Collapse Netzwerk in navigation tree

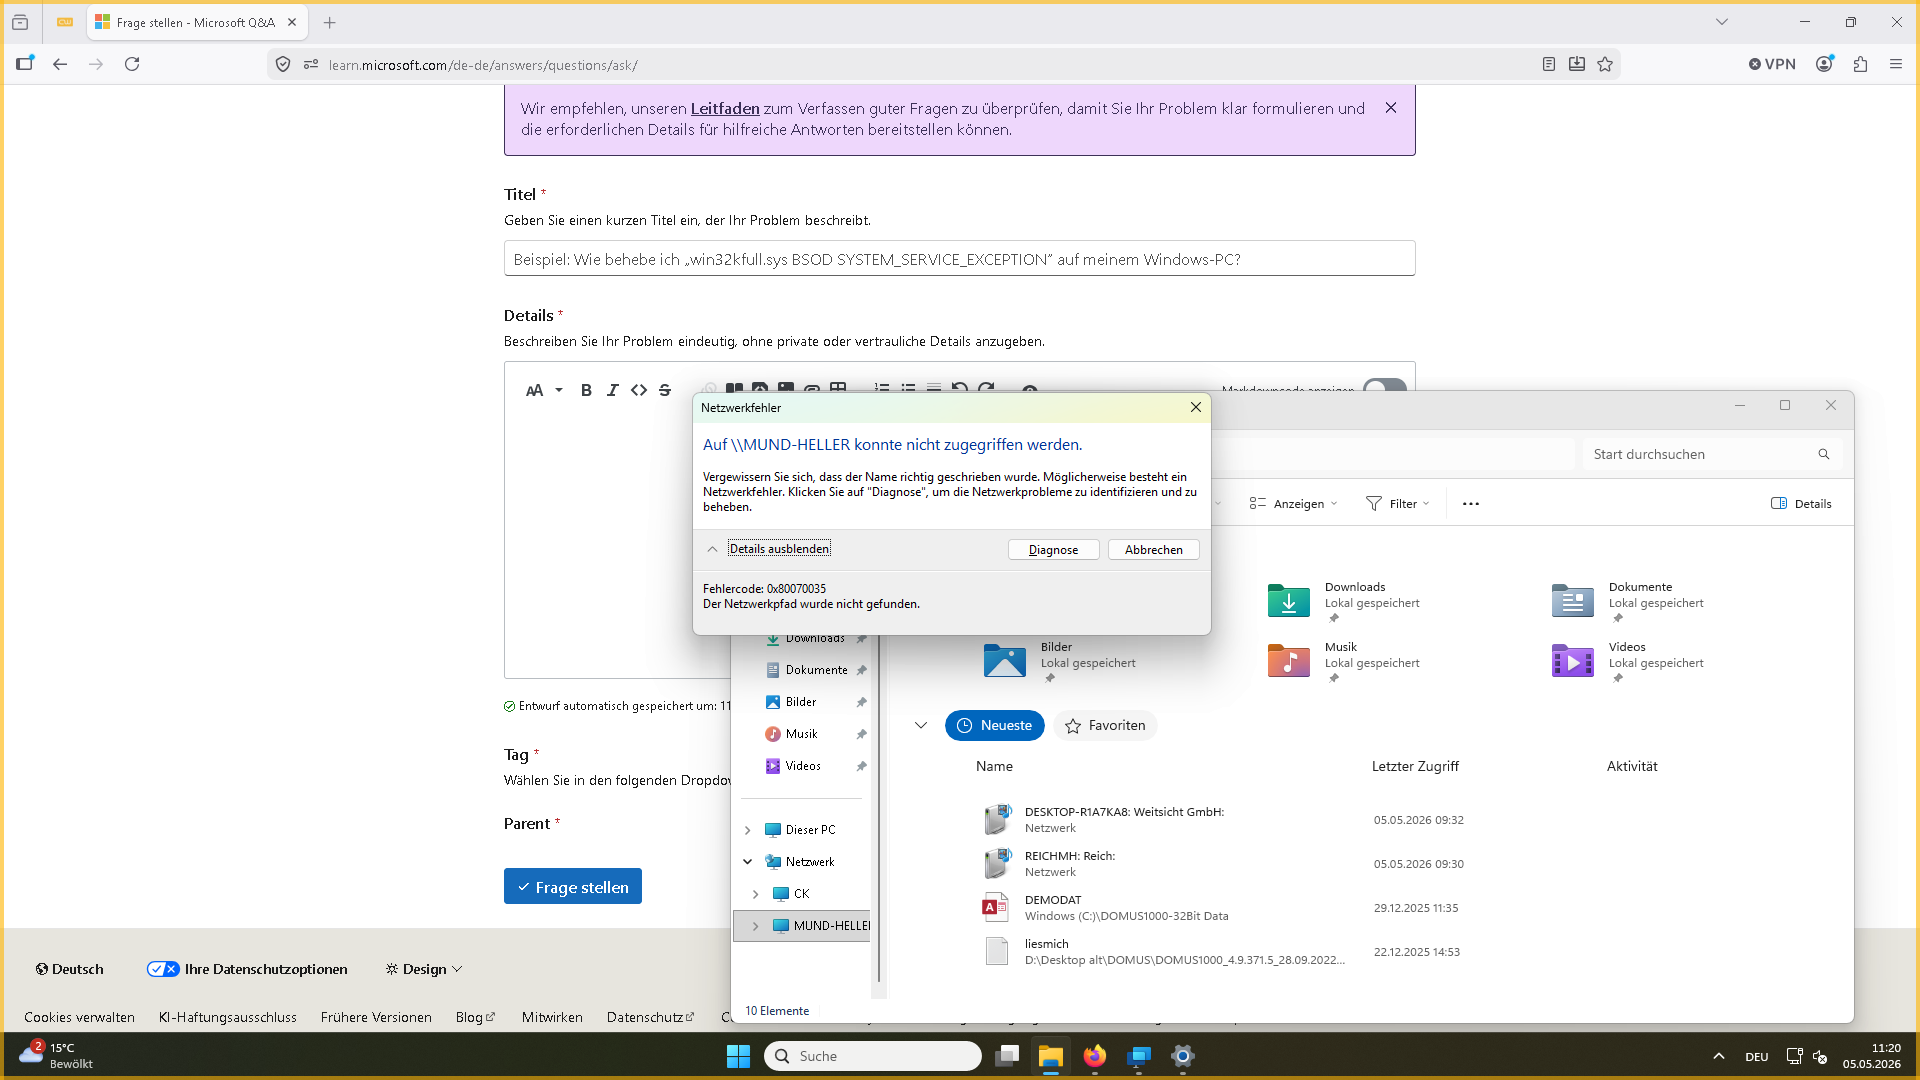click(747, 862)
